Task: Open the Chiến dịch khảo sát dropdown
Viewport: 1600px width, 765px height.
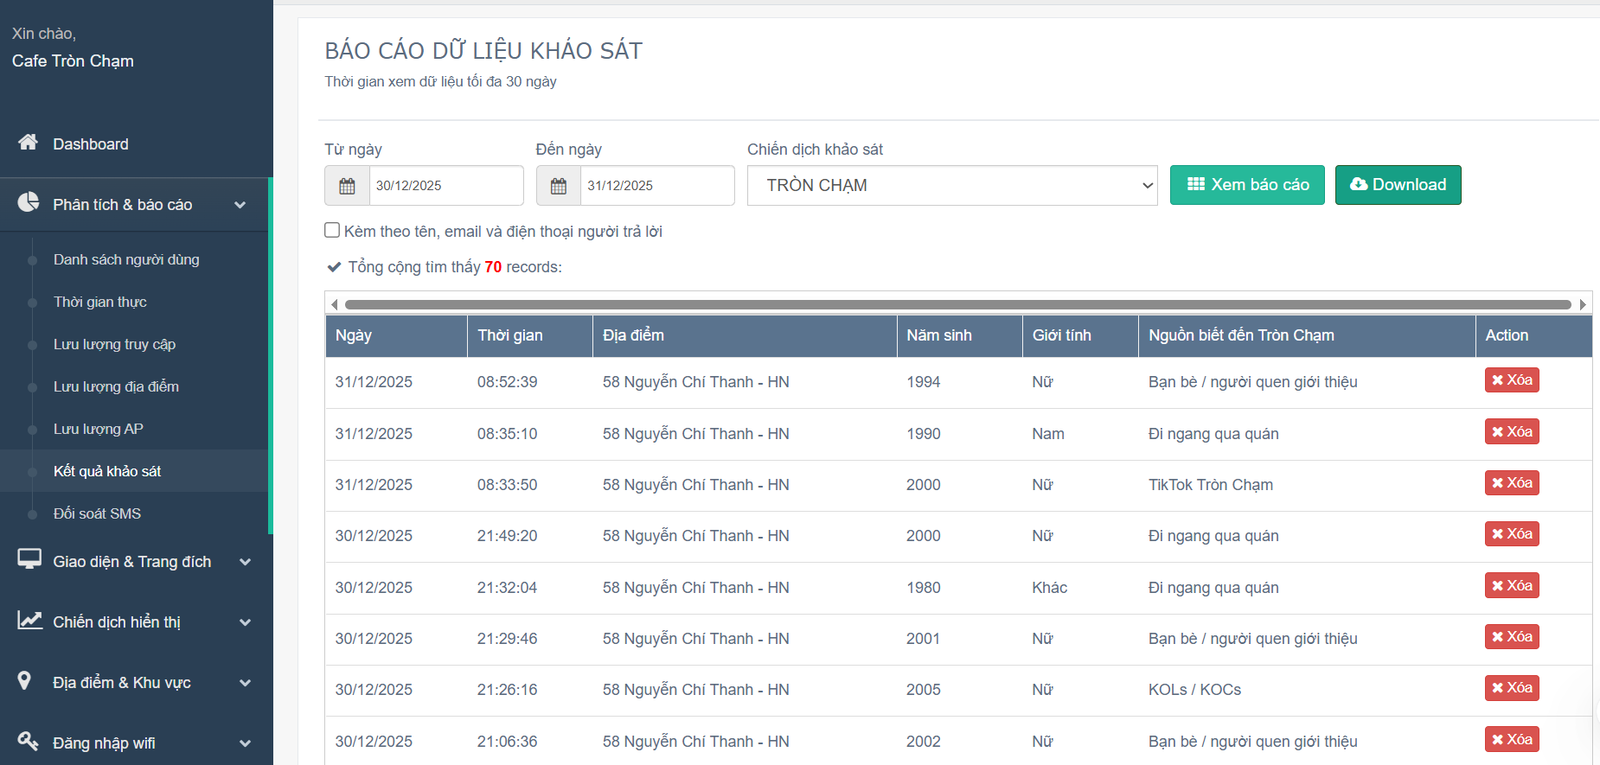Action: 951,186
